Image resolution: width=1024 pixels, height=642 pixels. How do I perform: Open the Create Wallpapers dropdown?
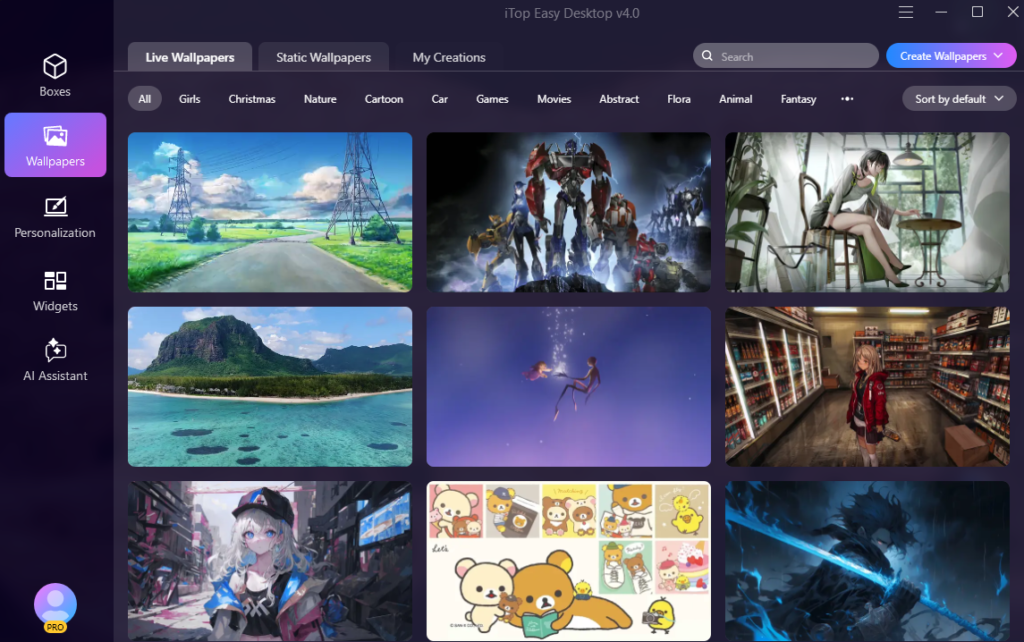point(950,56)
